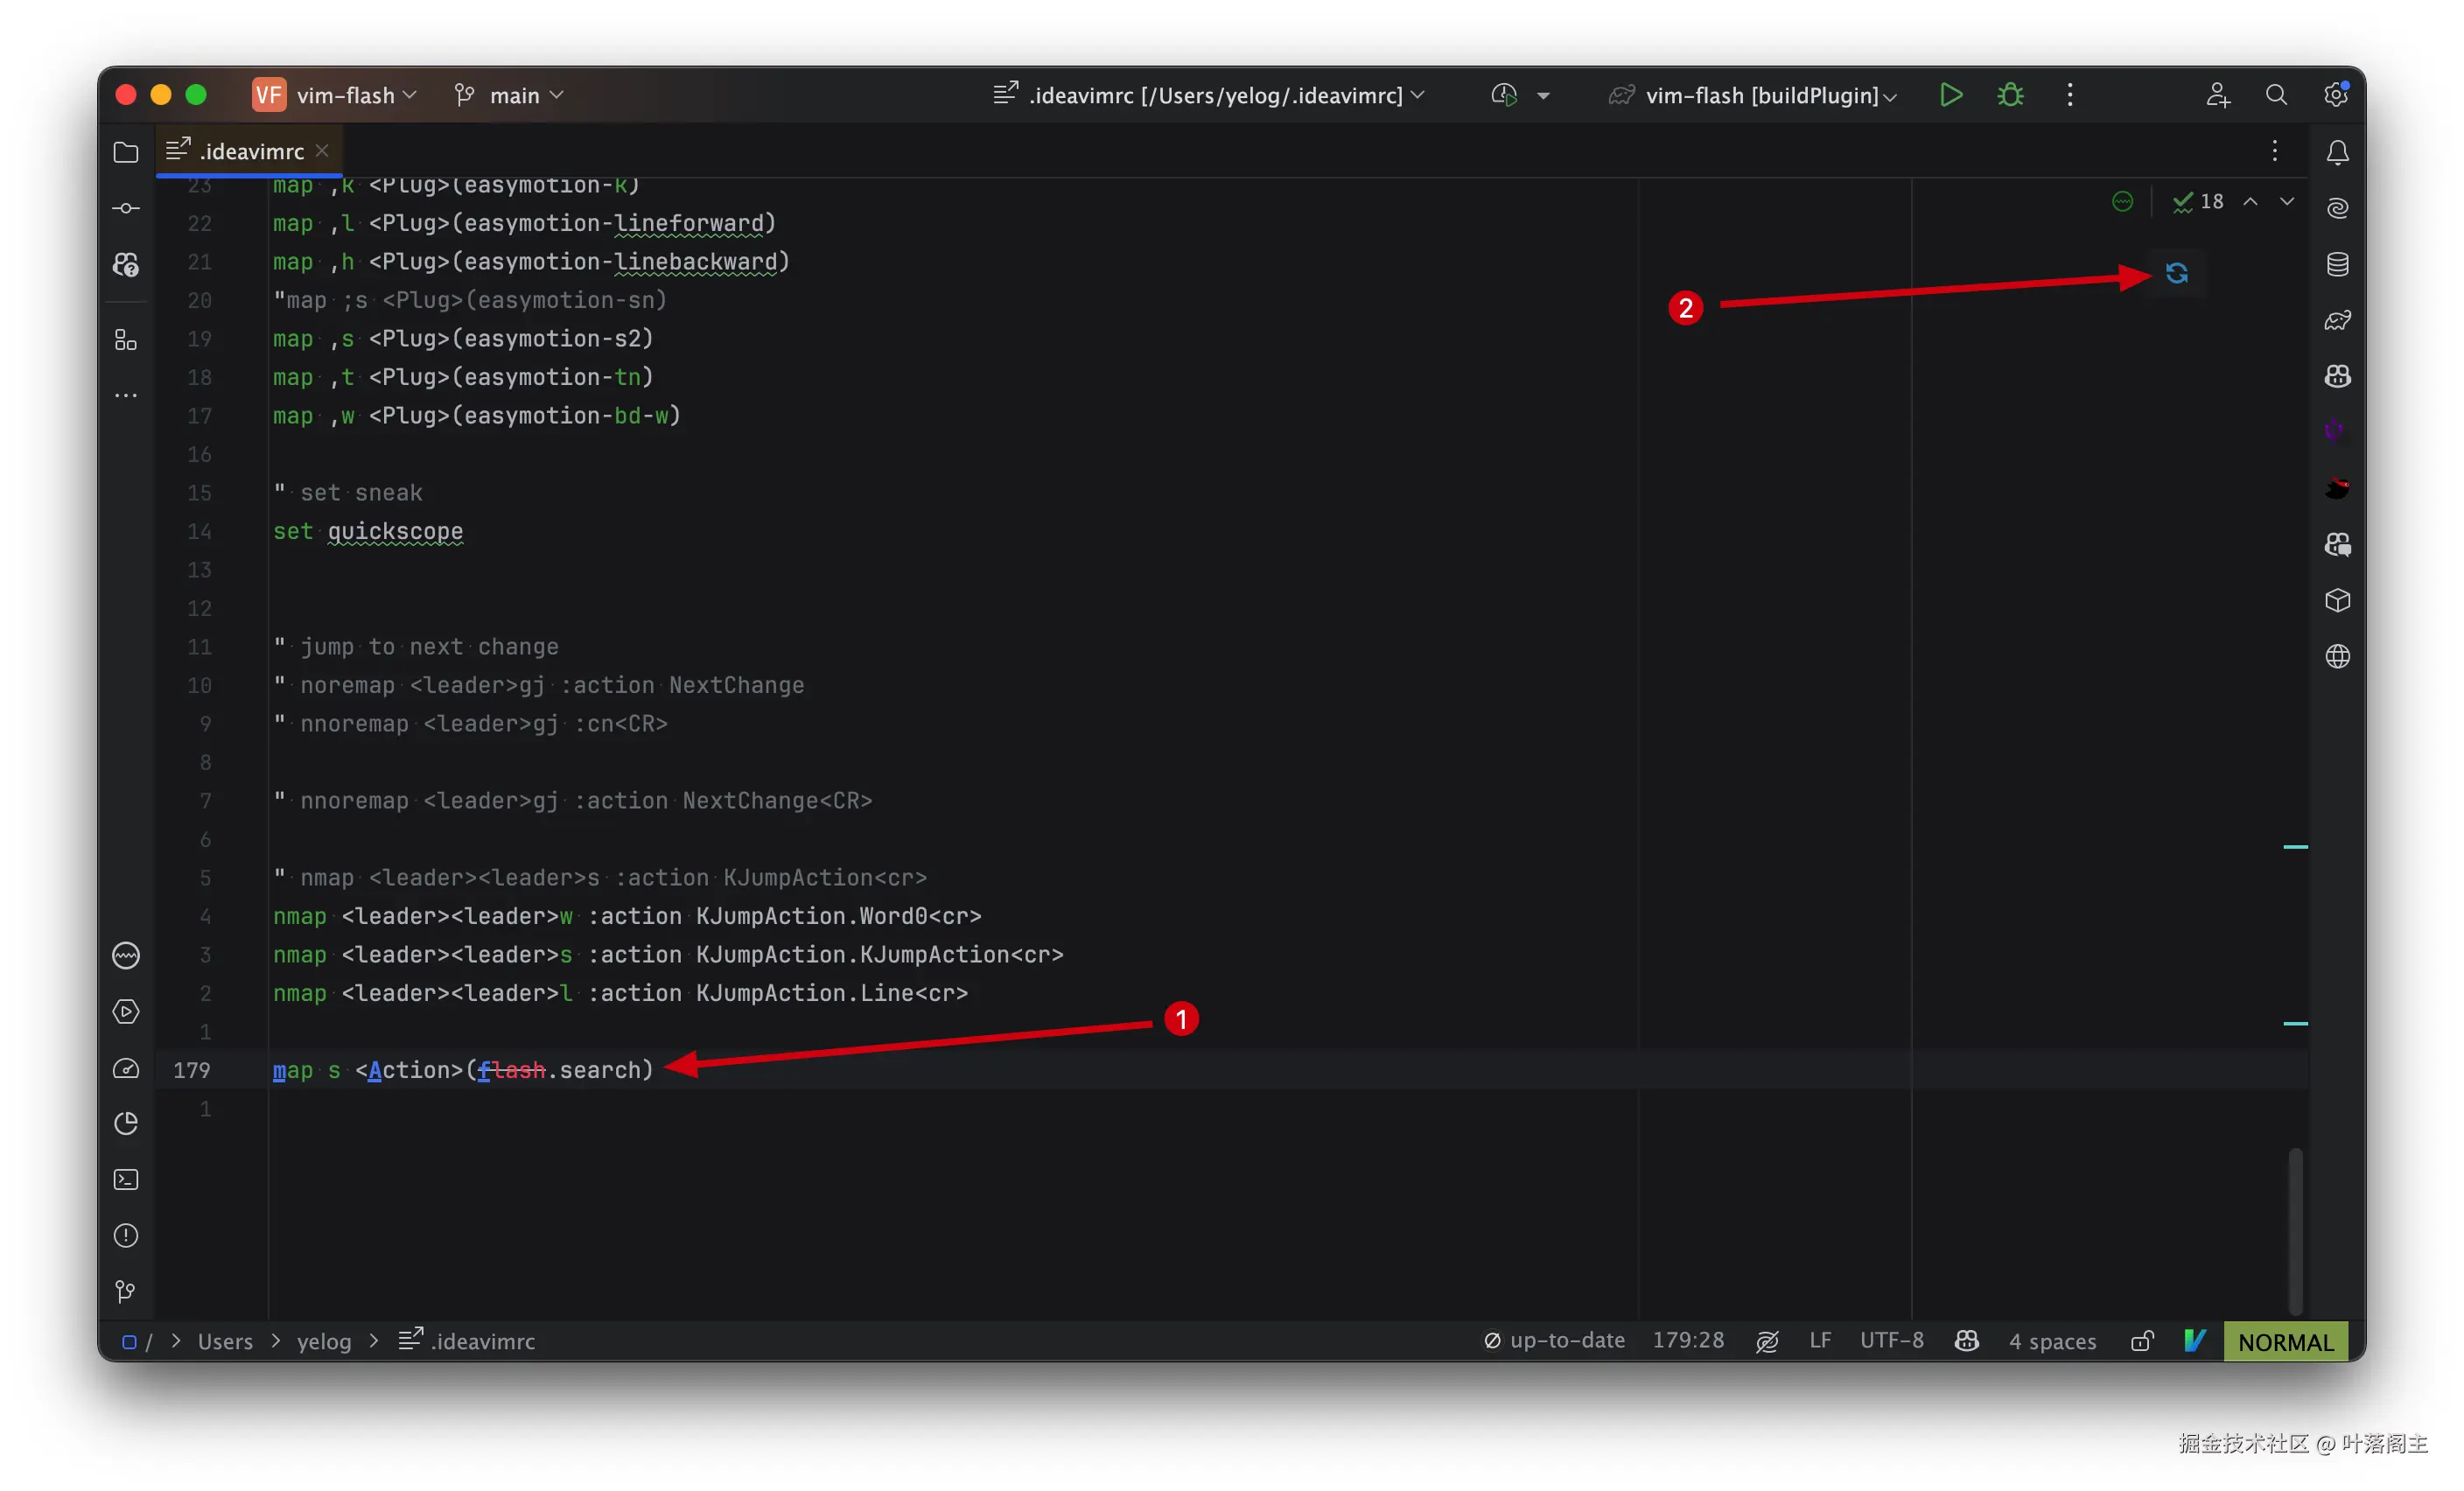Image resolution: width=2464 pixels, height=1491 pixels.
Task: Click the 4 spaces indent widget
Action: click(x=2052, y=1341)
